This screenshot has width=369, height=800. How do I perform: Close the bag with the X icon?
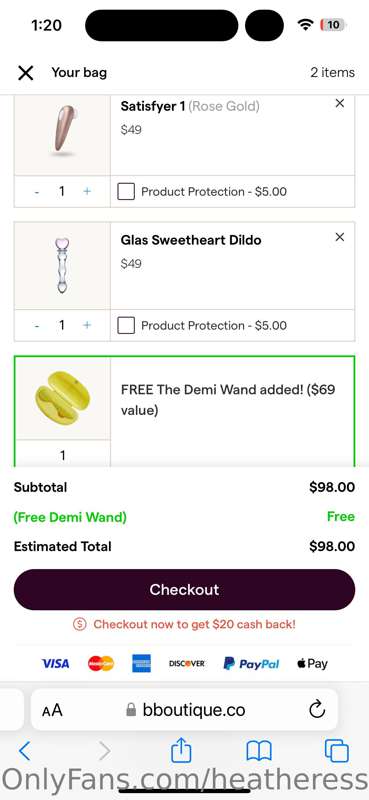pyautogui.click(x=26, y=73)
